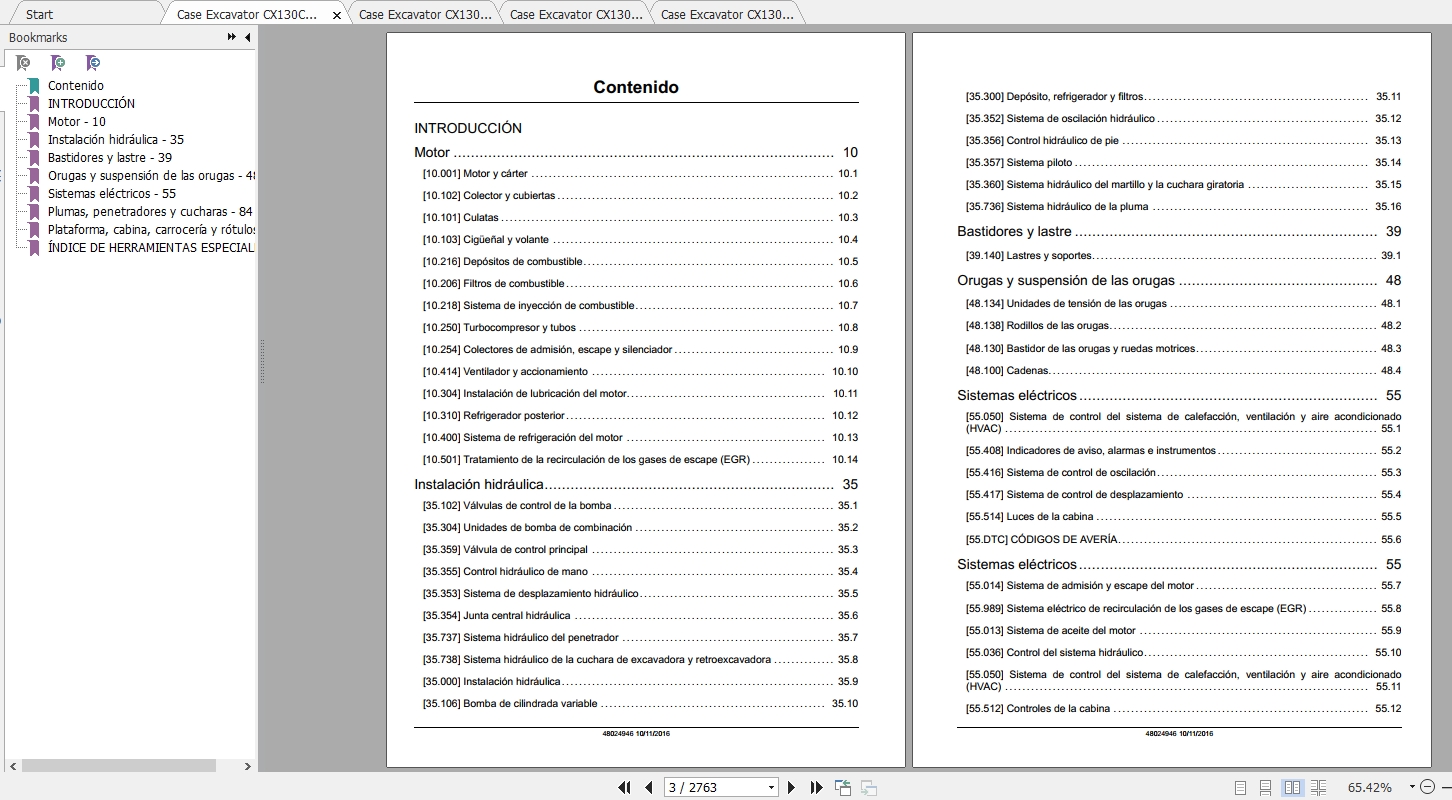Follow the [10.414] Ventilador y accionamiento entry
The width and height of the screenshot is (1452, 800).
click(640, 372)
